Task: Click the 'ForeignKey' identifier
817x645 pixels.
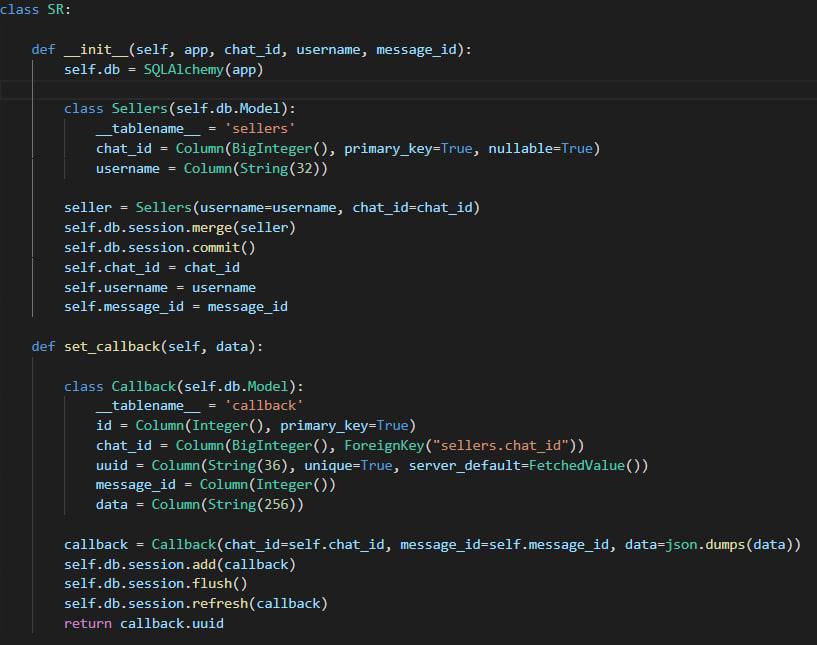Action: tap(384, 445)
